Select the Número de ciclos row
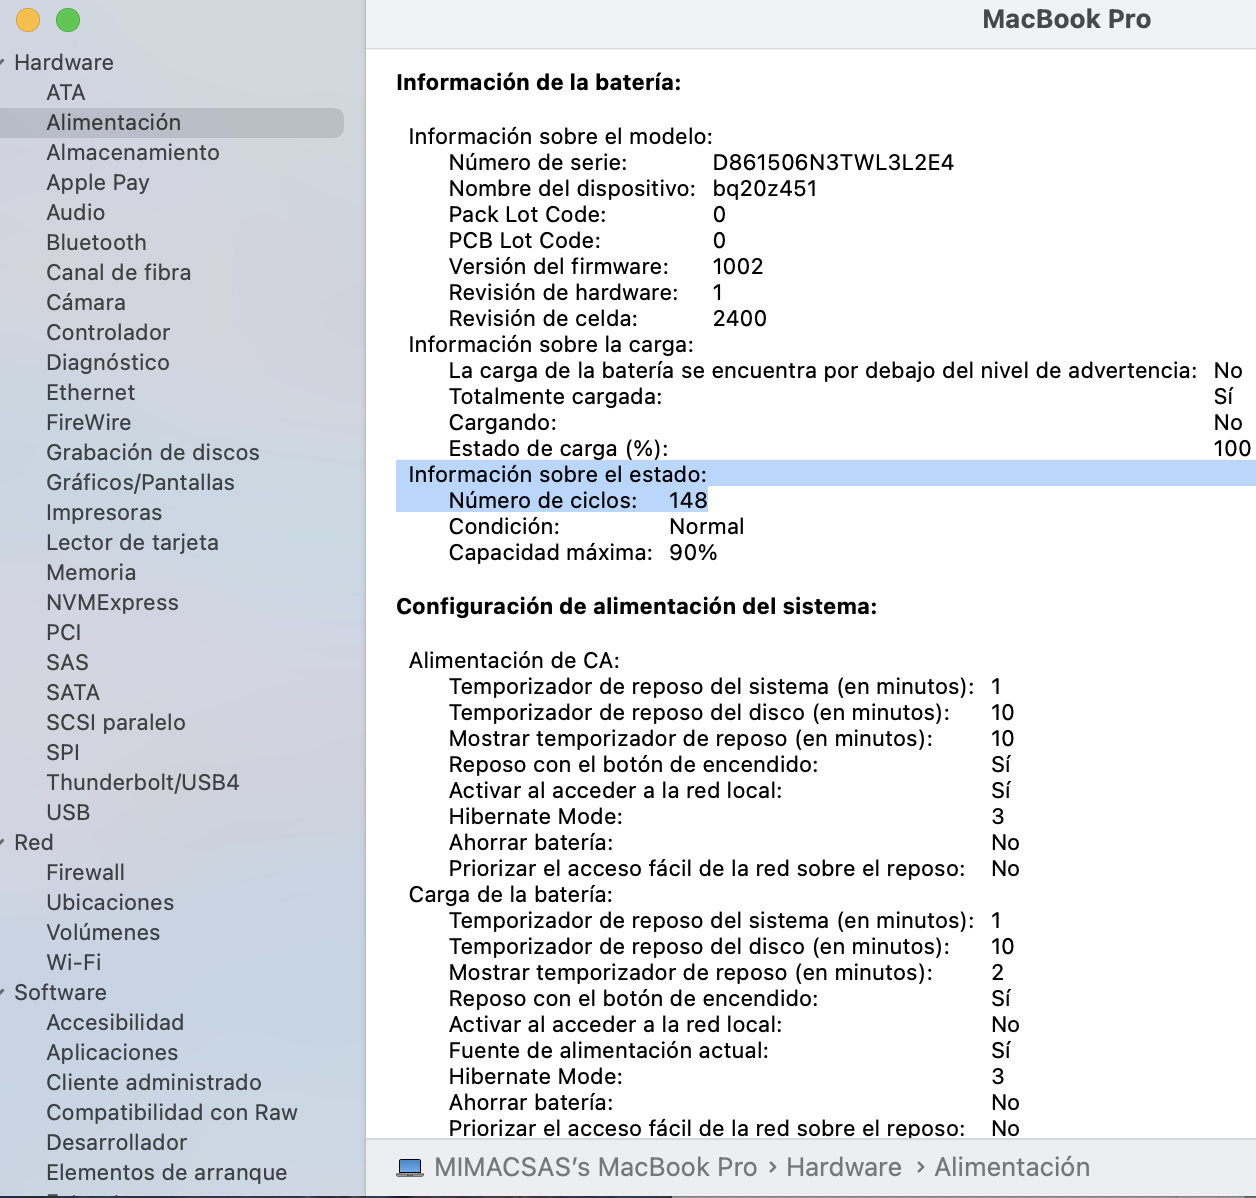Image resolution: width=1256 pixels, height=1198 pixels. (x=577, y=500)
